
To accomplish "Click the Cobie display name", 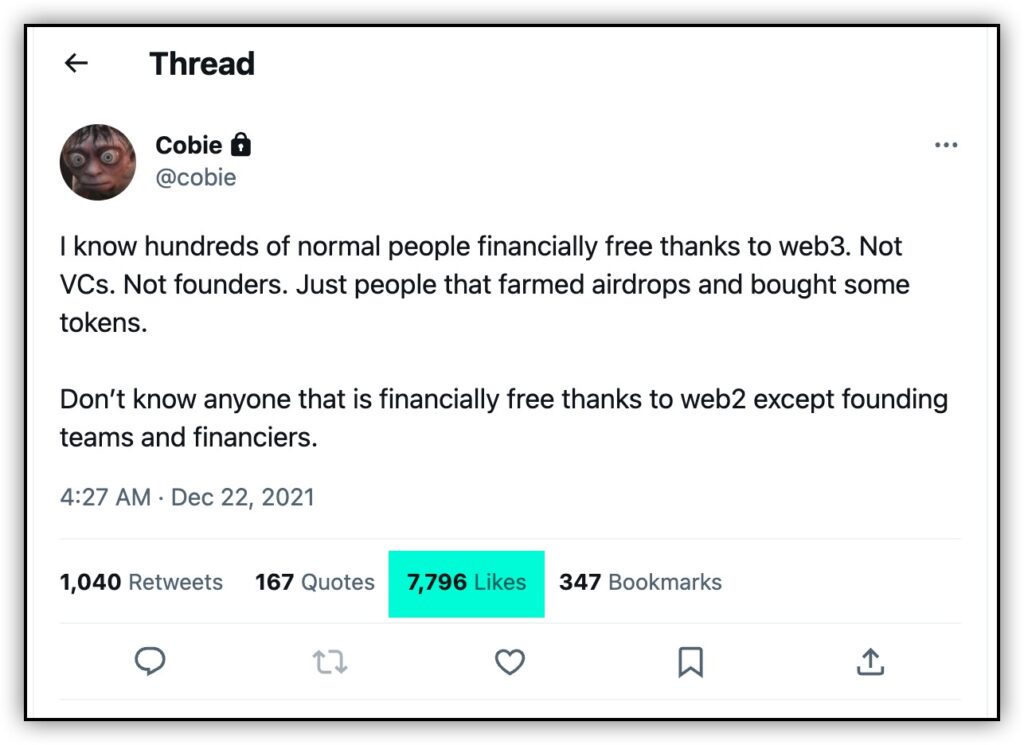I will click(189, 145).
